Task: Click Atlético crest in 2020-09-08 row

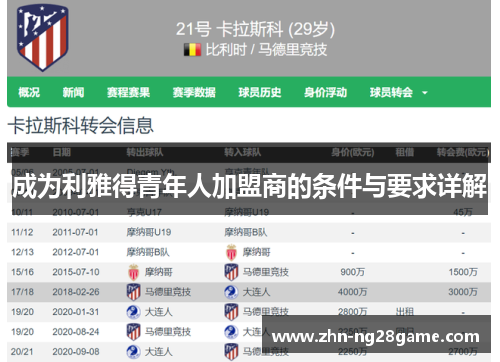Action: point(231,352)
